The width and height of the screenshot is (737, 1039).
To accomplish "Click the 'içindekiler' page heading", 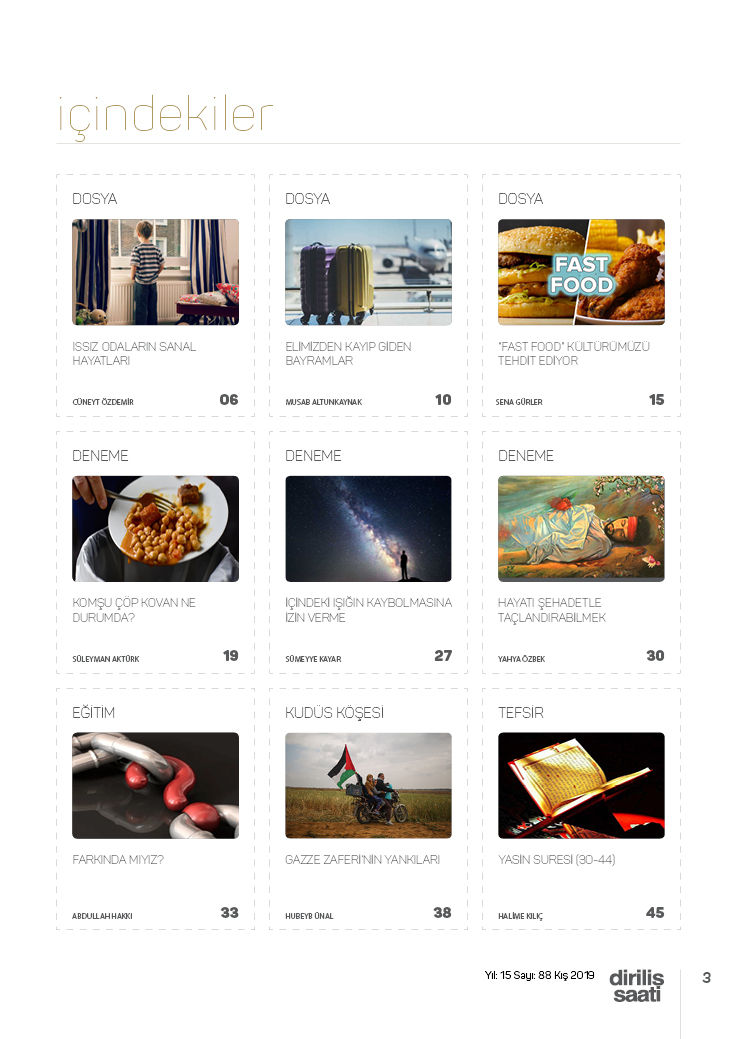I will coord(165,115).
